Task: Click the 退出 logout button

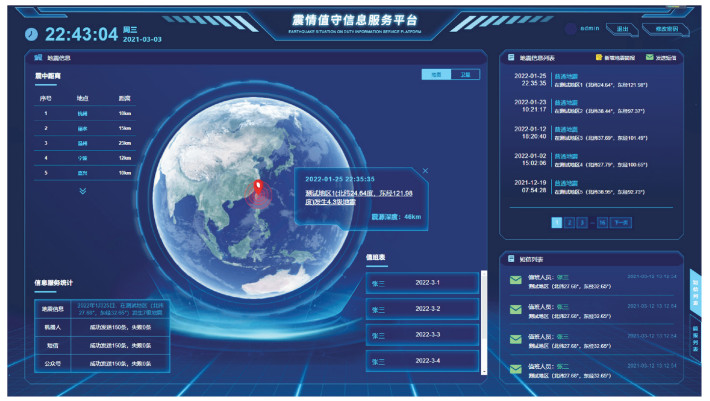Action: point(623,29)
